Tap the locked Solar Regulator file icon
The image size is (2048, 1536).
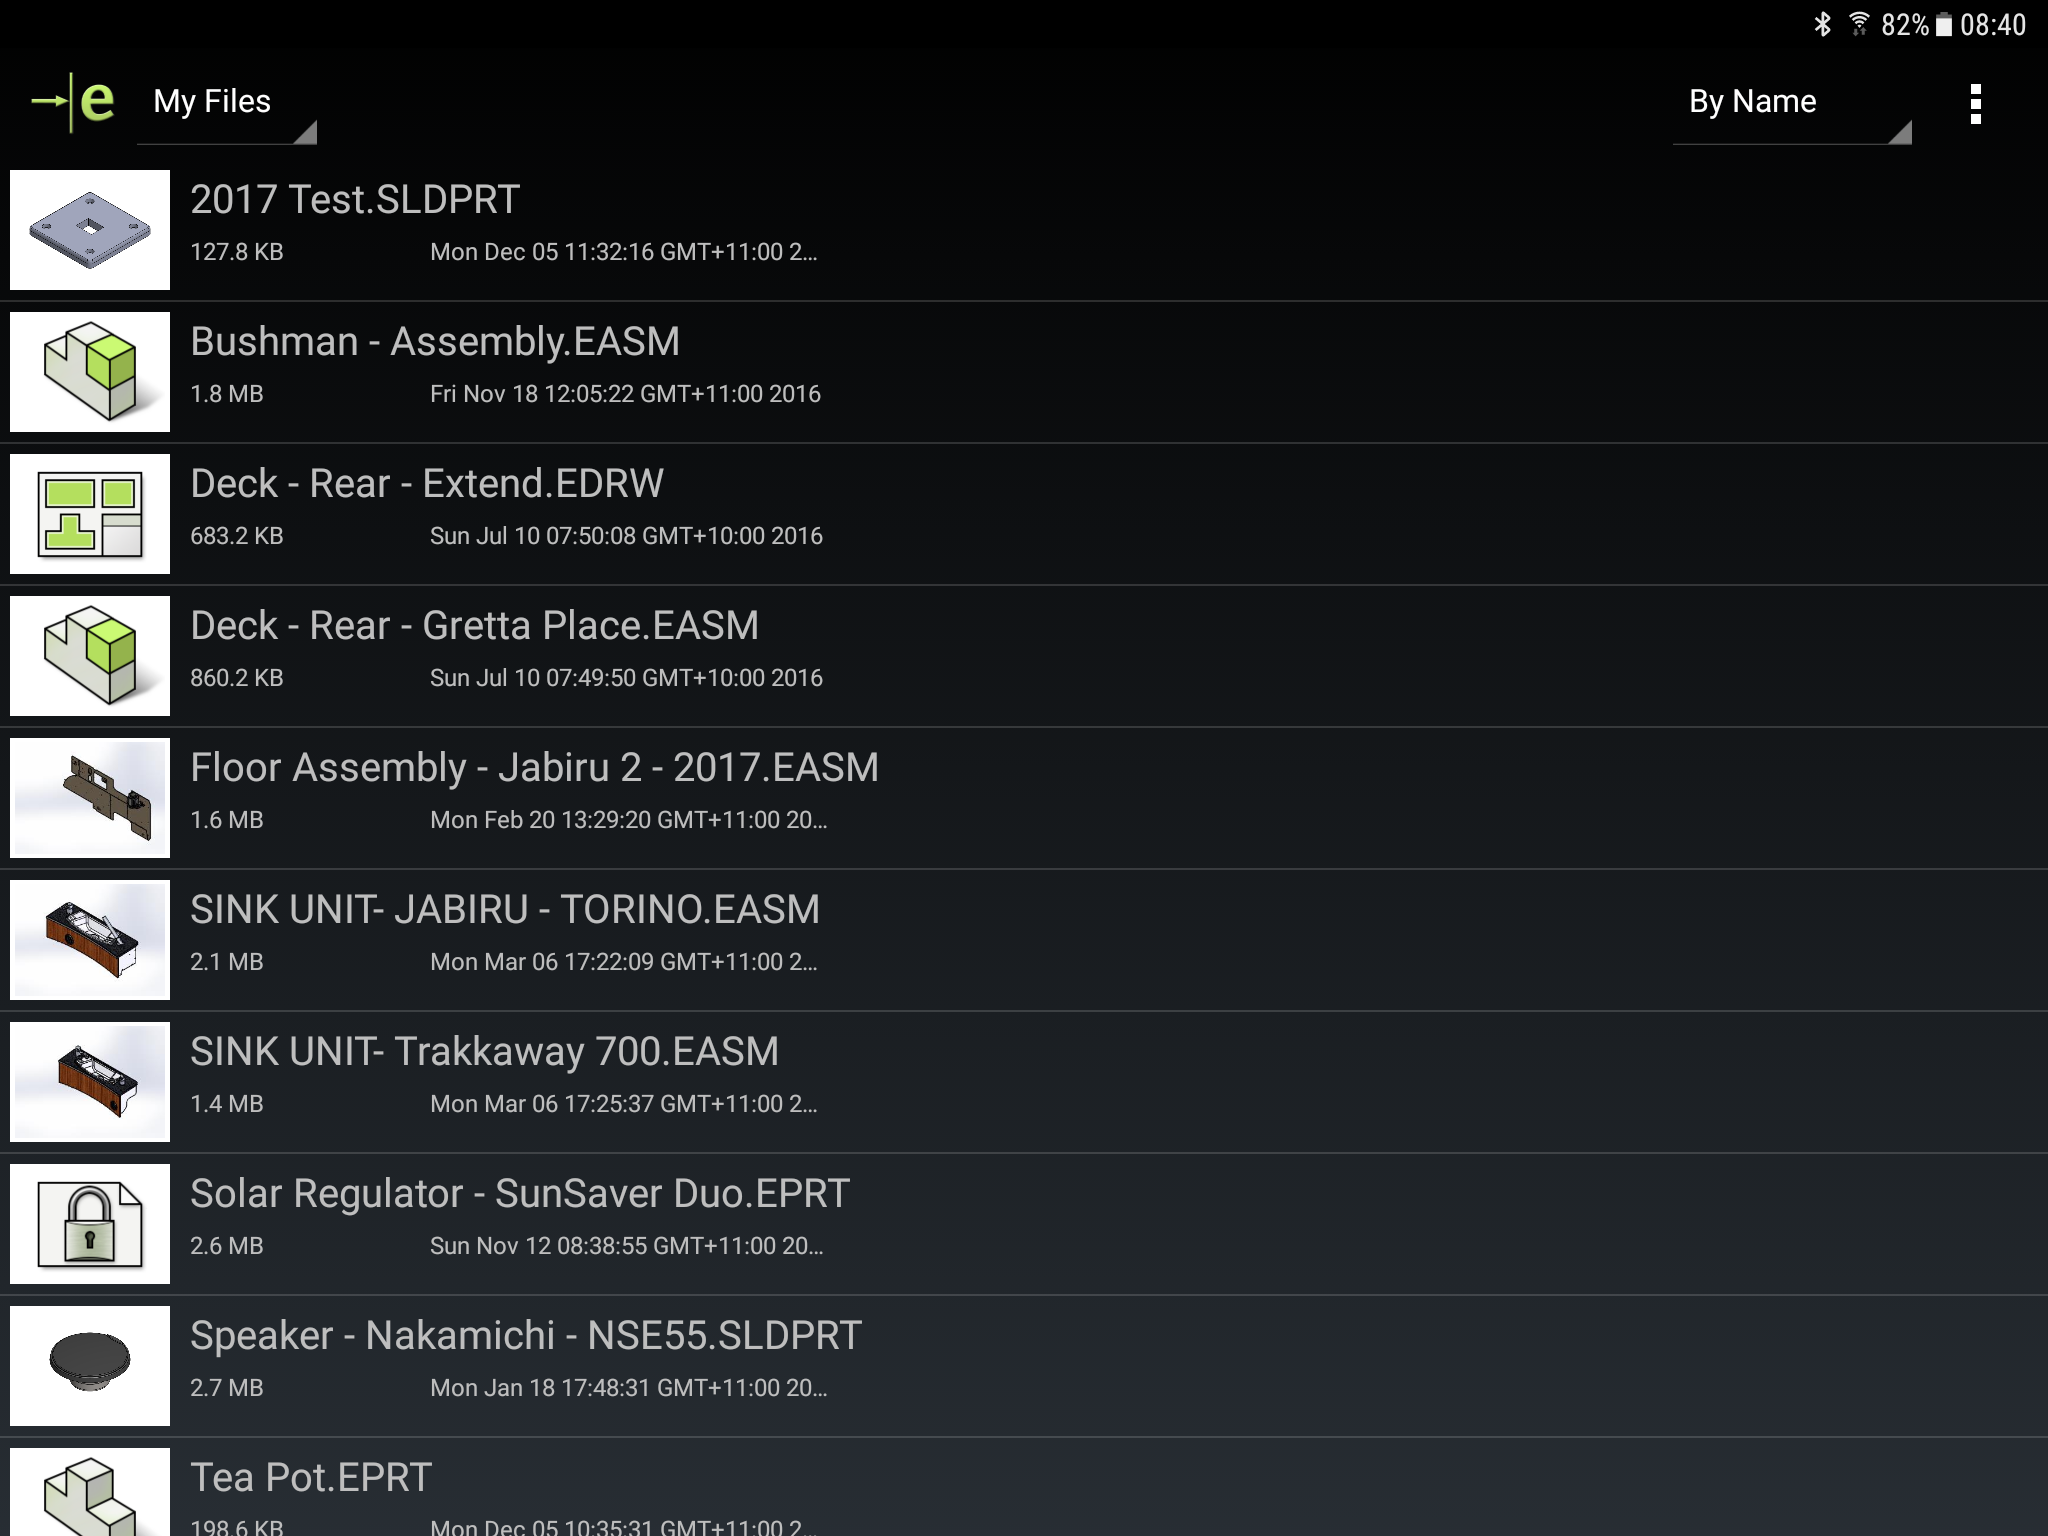pos(90,1224)
